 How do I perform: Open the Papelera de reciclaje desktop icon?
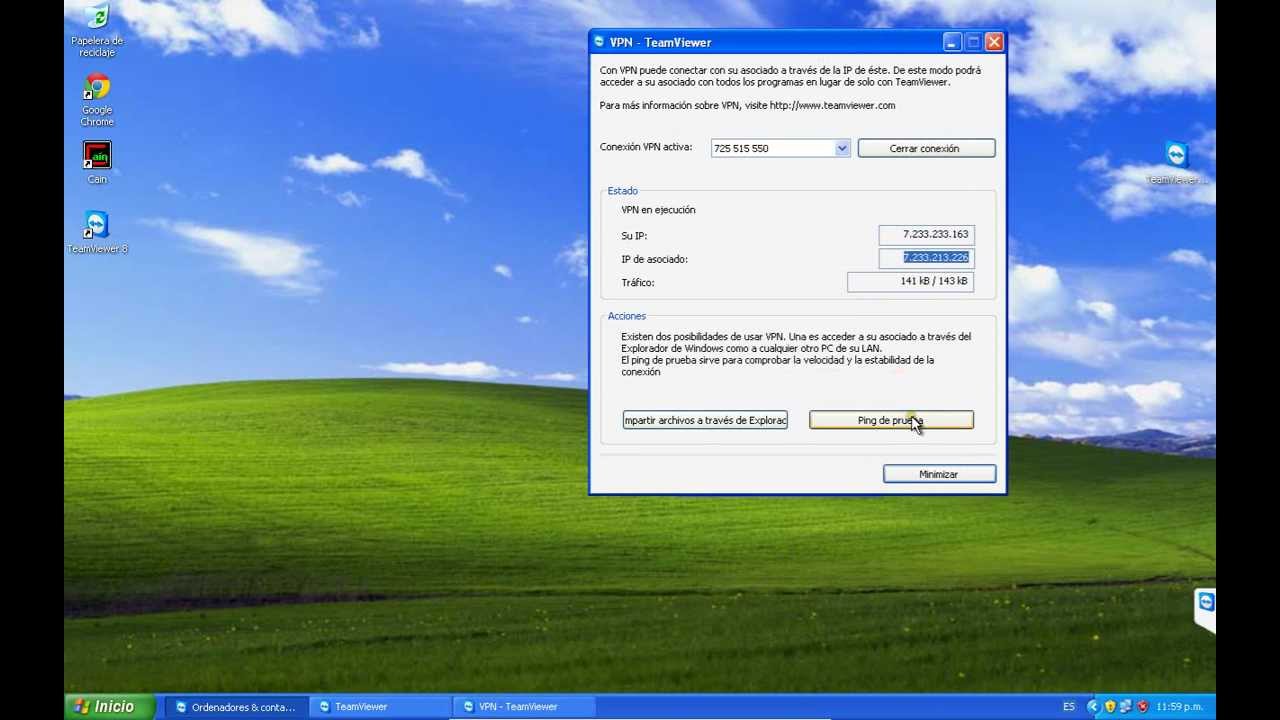97,31
